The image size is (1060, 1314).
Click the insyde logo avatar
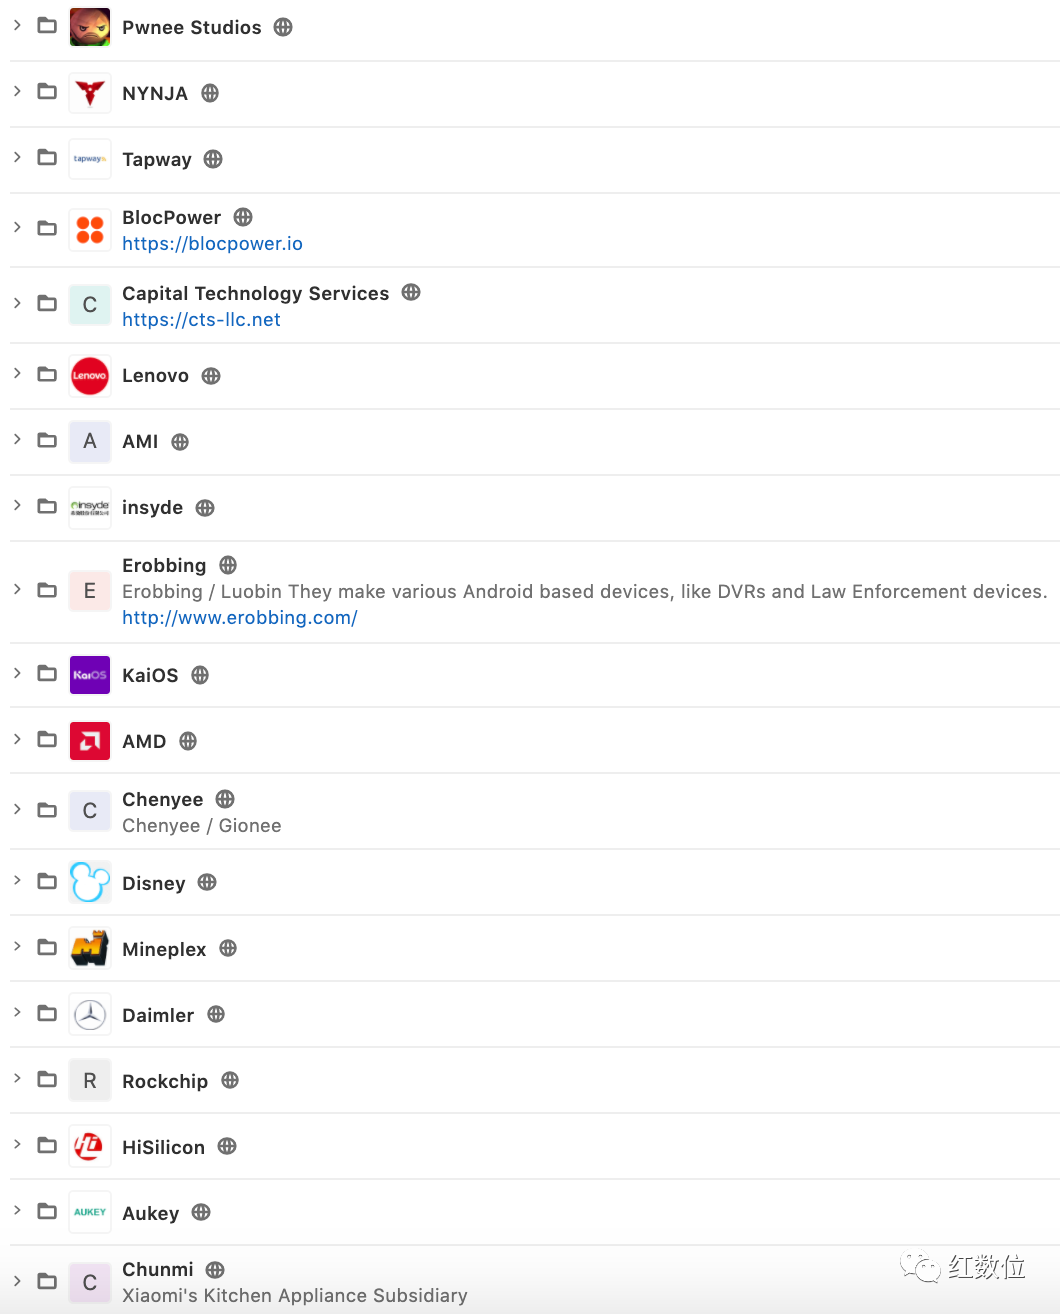tap(90, 508)
